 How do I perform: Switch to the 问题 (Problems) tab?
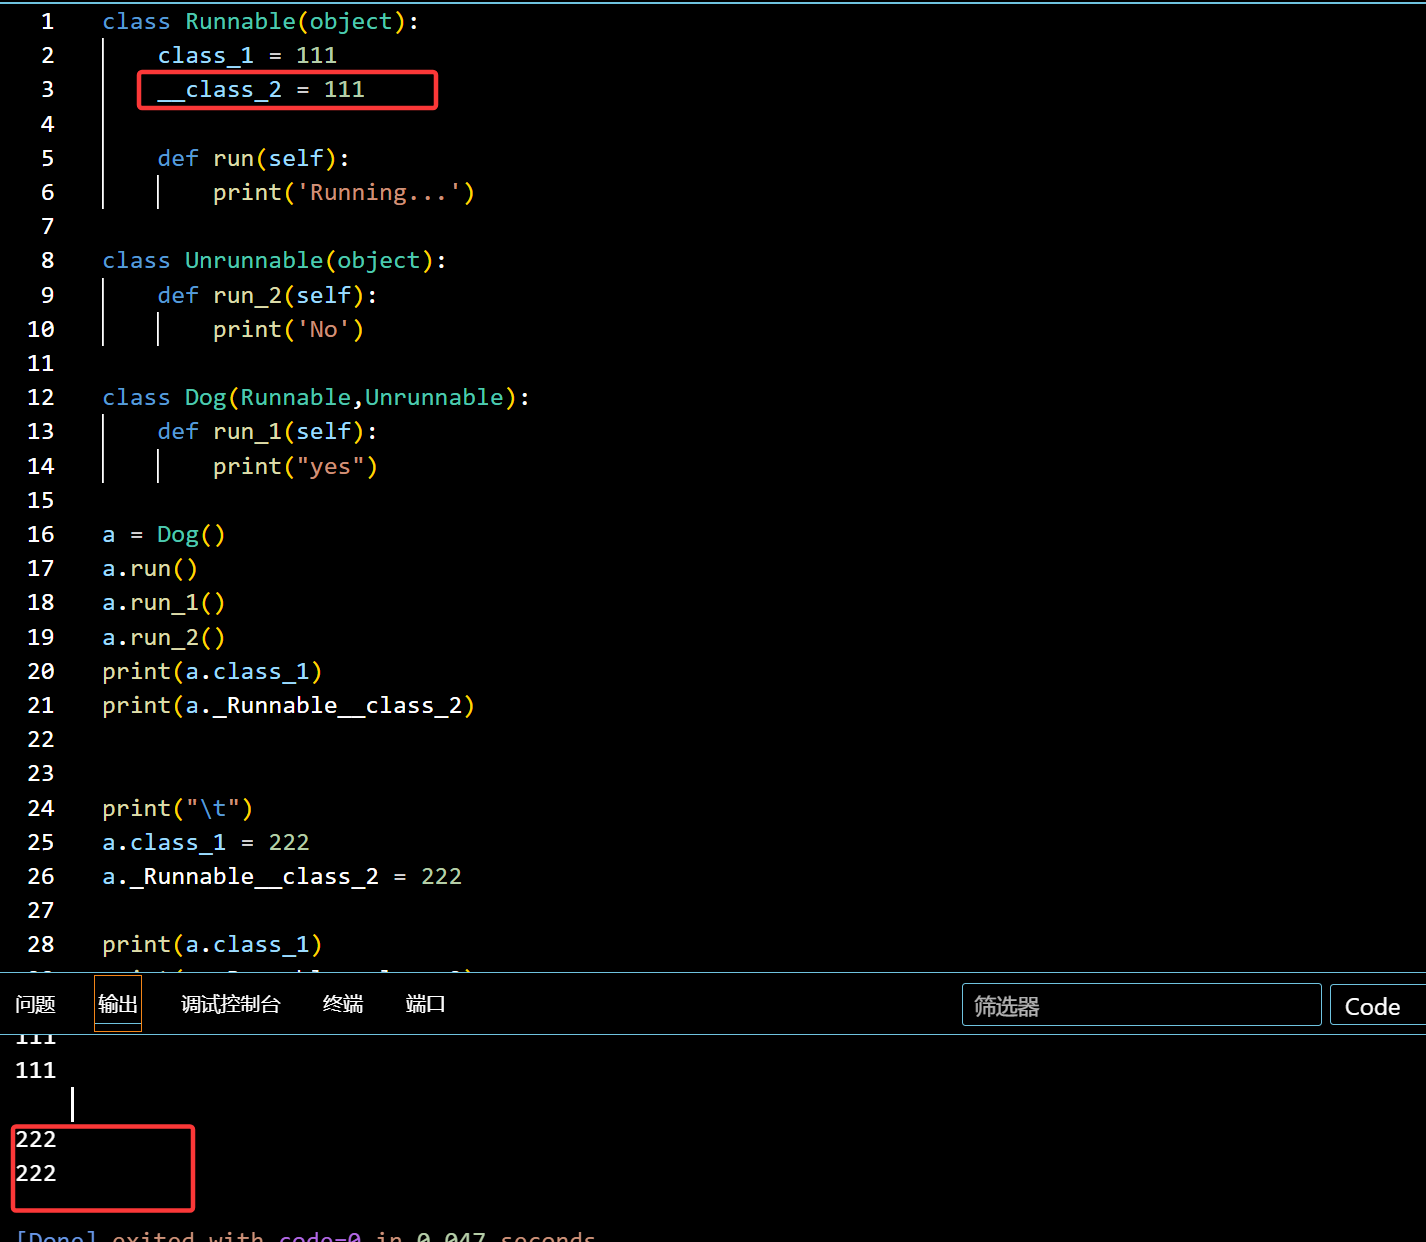34,1004
